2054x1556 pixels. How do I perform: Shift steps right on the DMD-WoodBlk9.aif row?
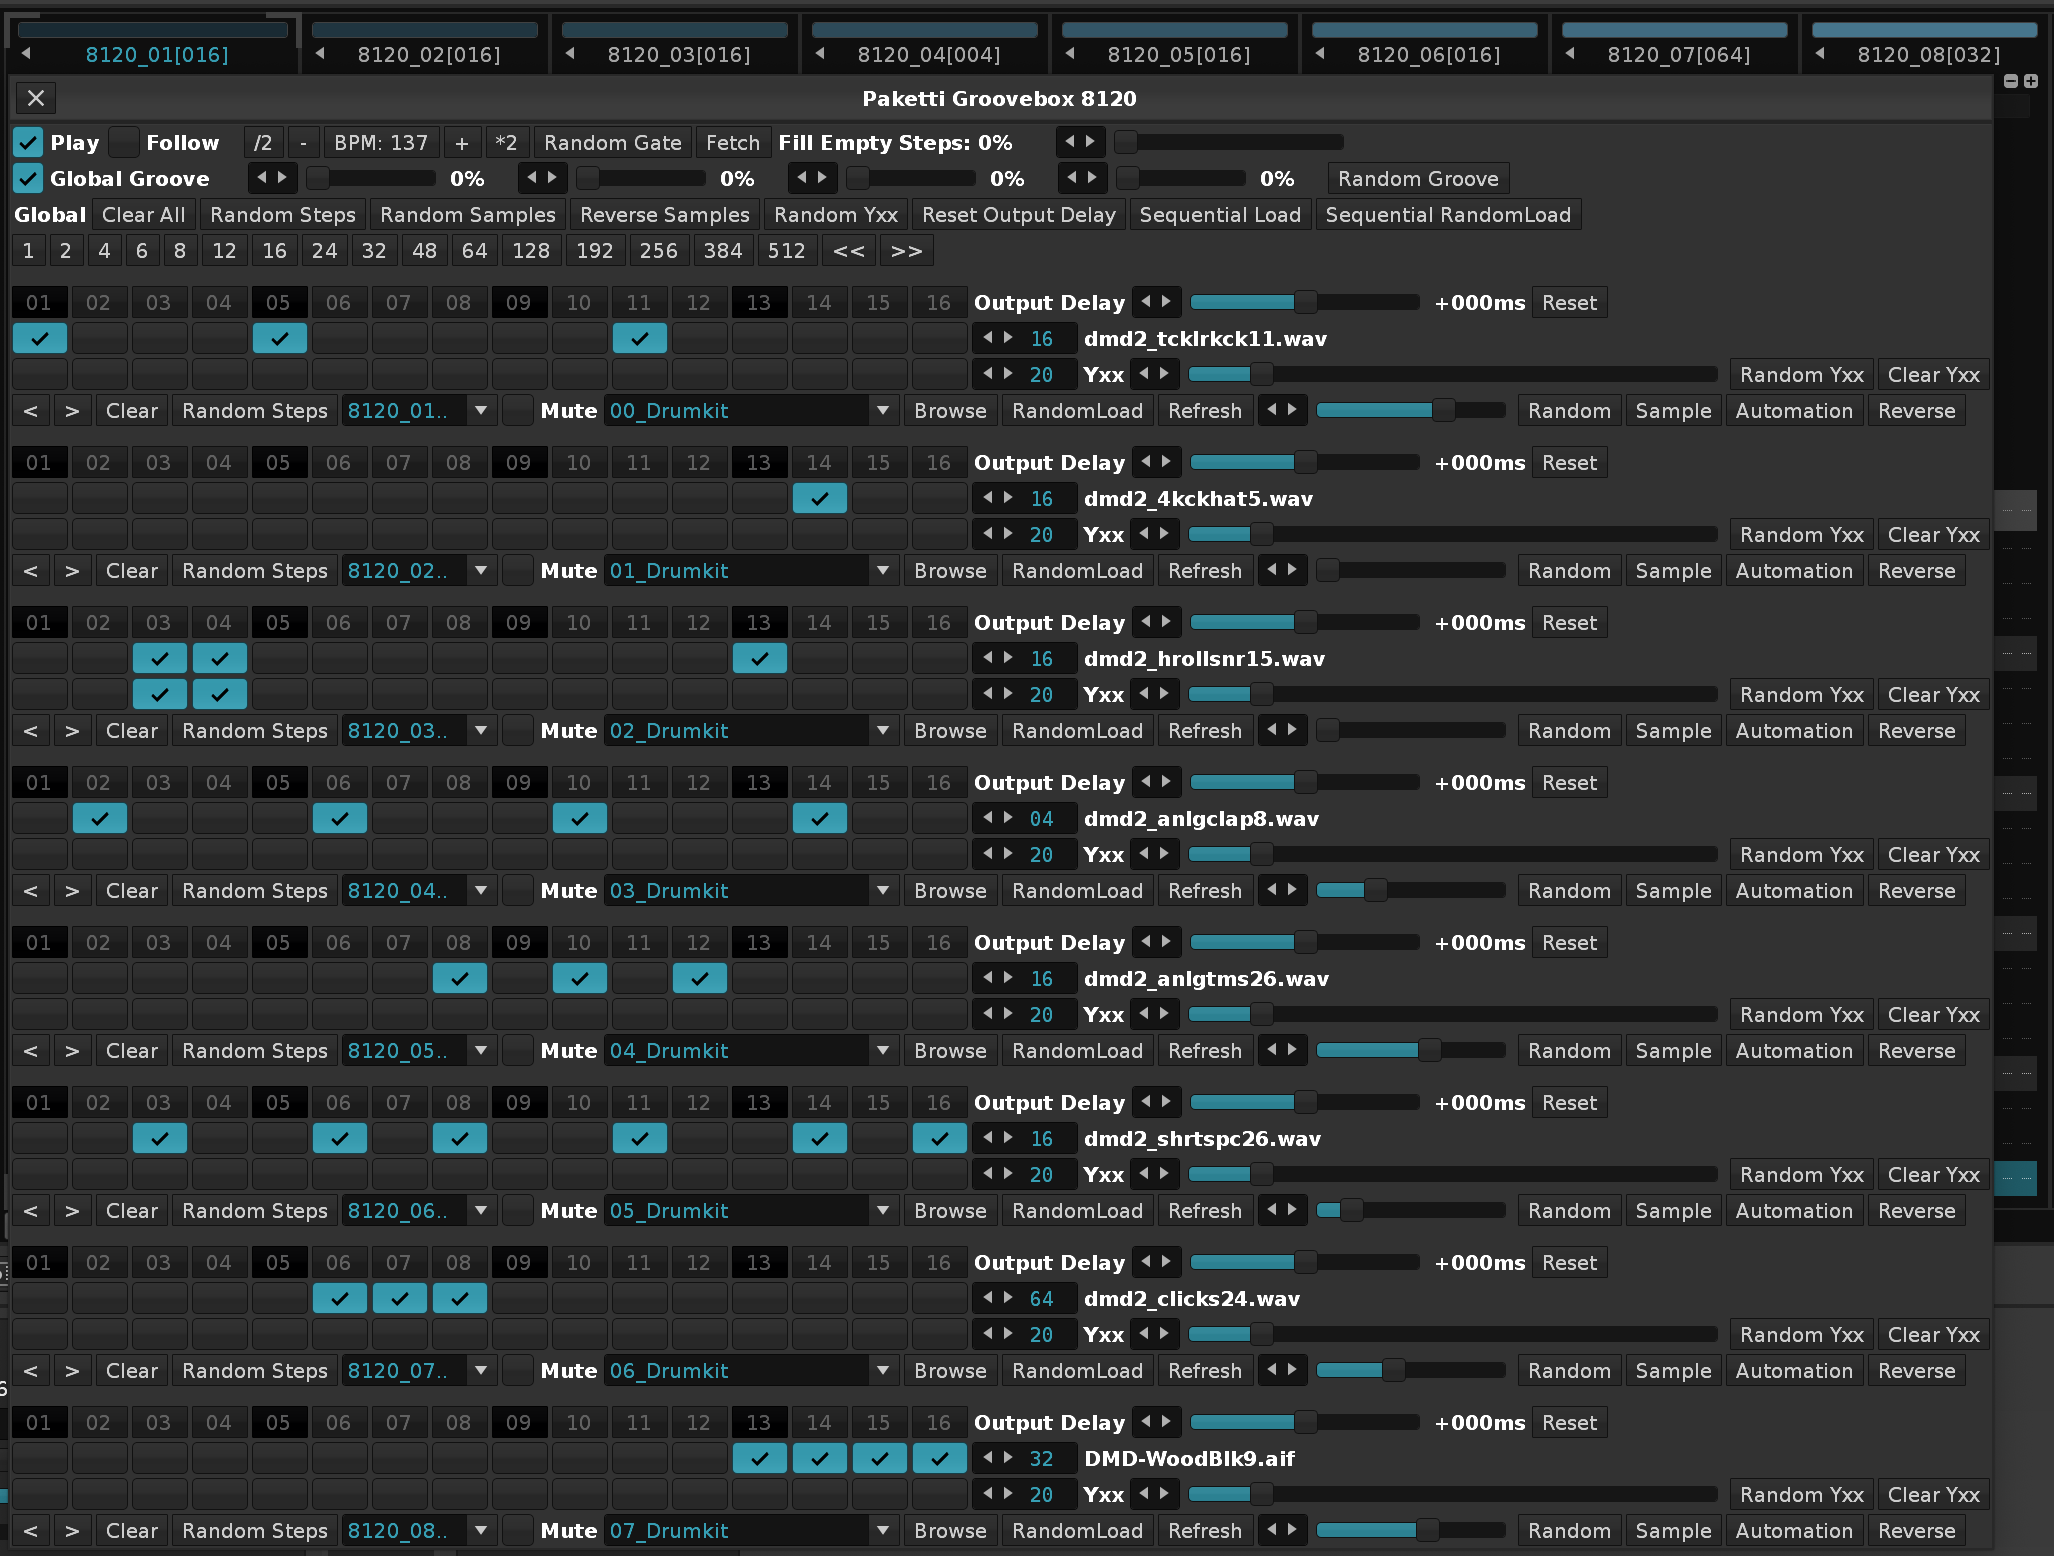pos(72,1531)
